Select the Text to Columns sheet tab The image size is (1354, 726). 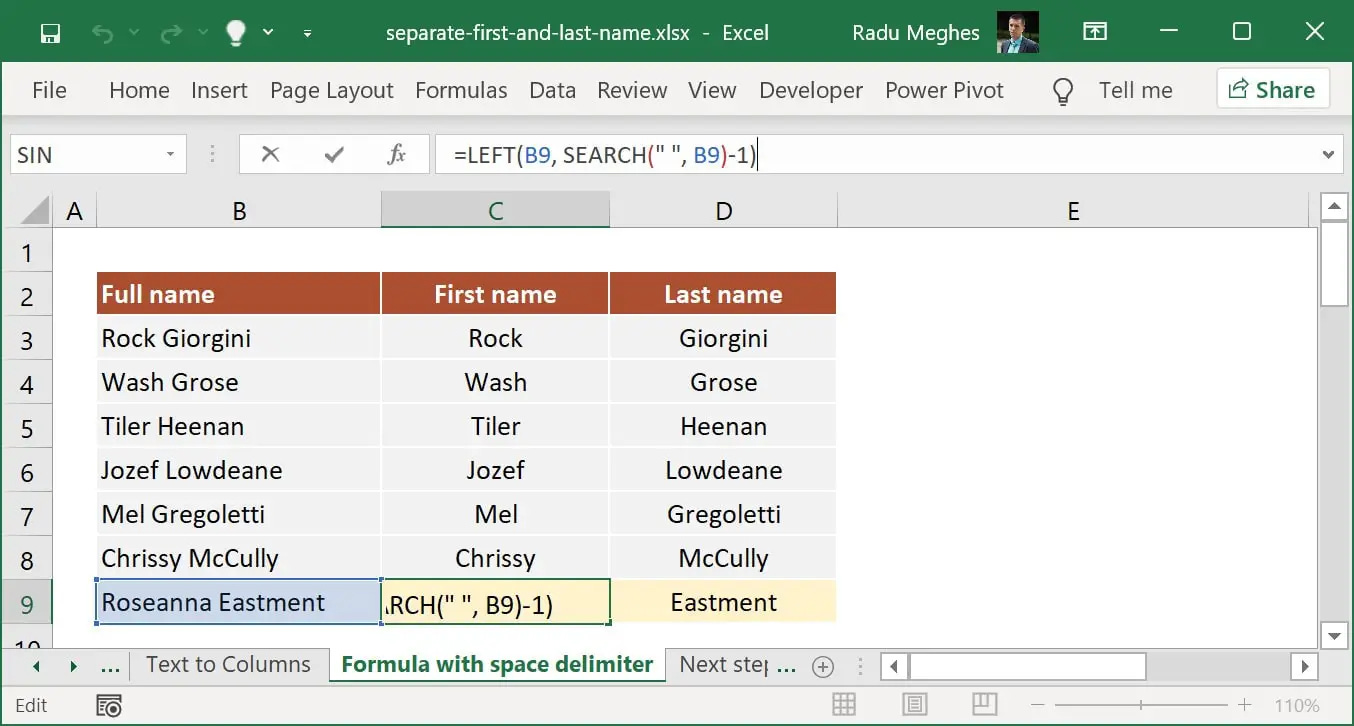pyautogui.click(x=229, y=664)
